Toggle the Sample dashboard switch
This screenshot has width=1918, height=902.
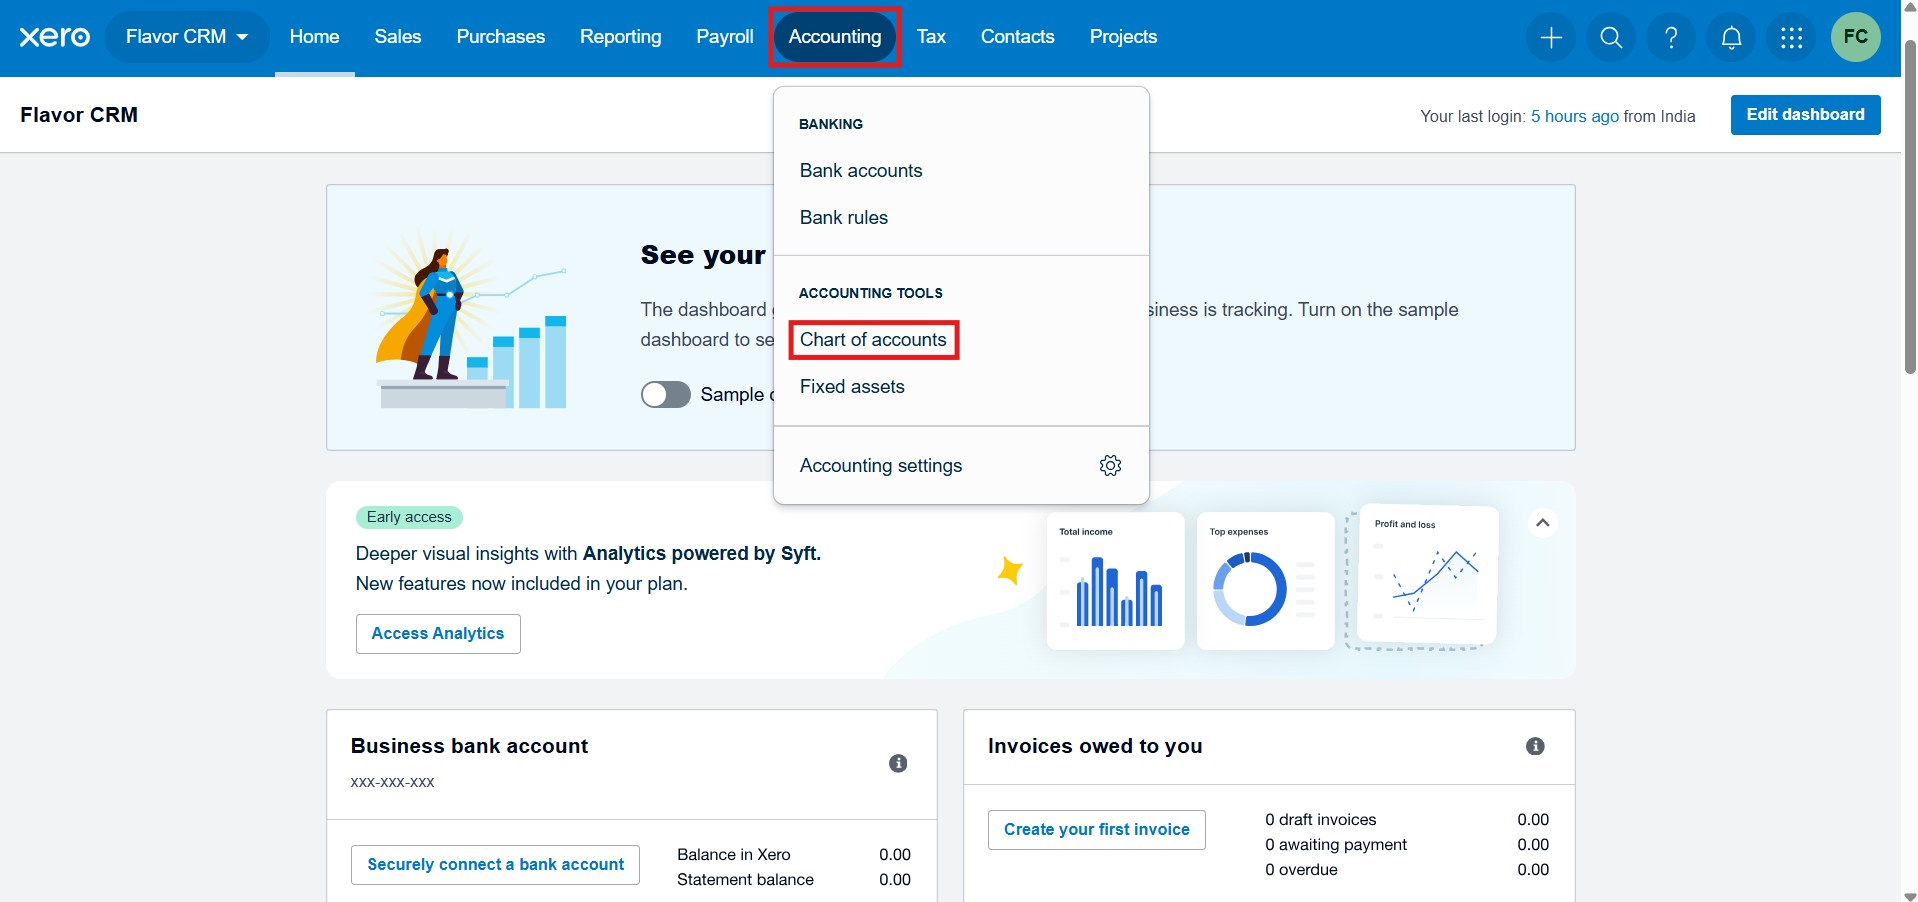666,395
